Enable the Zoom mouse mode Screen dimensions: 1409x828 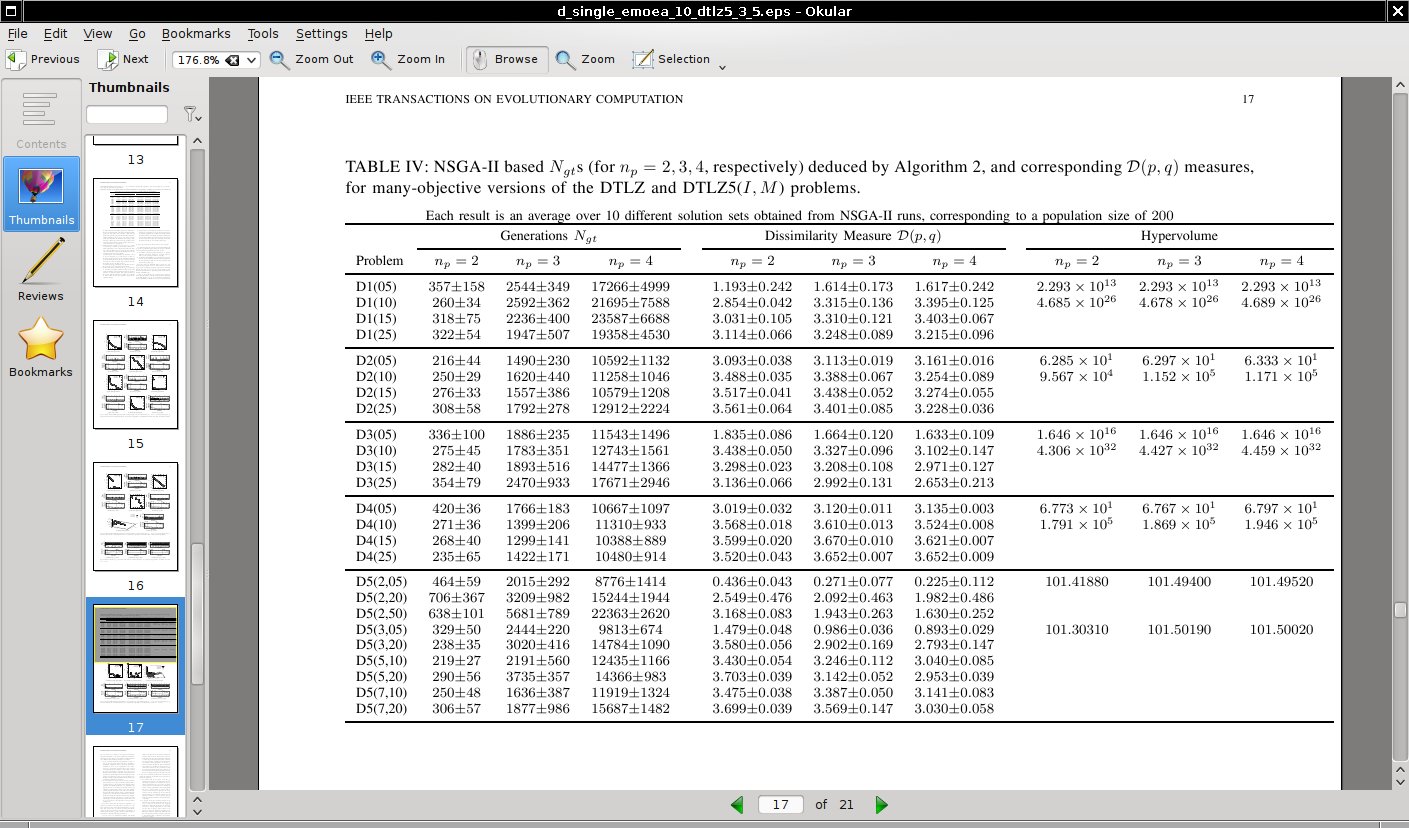586,59
